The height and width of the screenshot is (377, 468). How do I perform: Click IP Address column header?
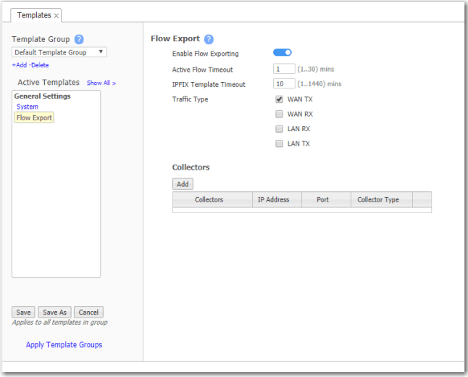pyautogui.click(x=277, y=200)
